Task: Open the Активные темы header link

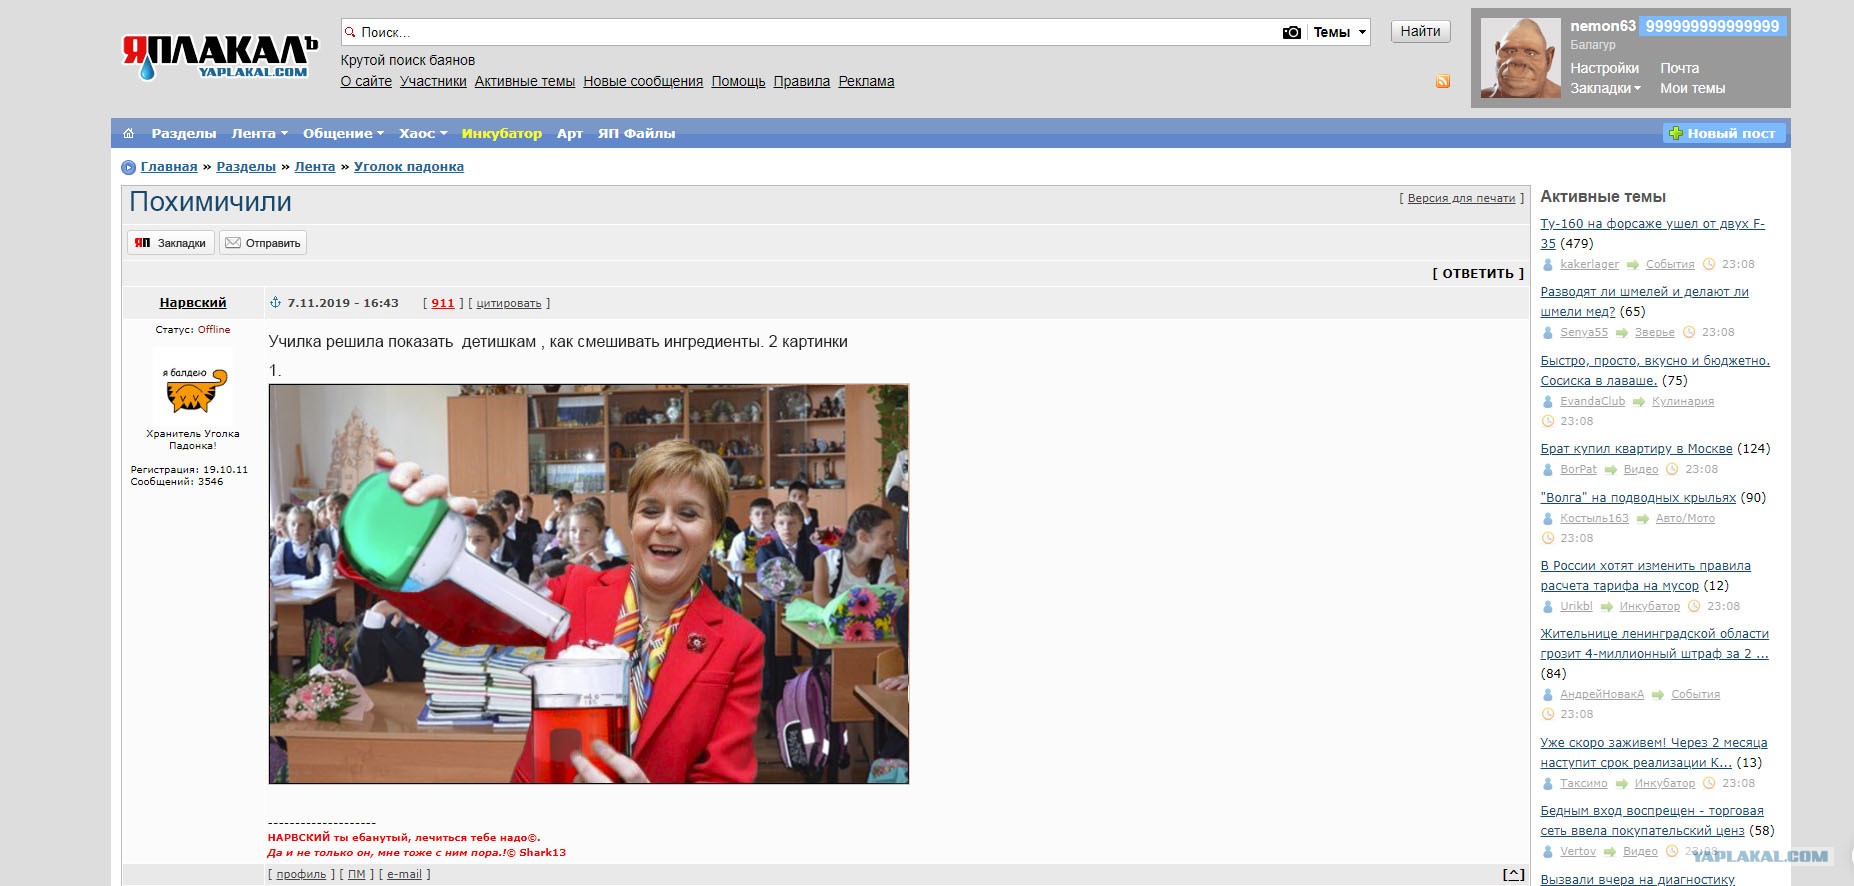Action: [x=525, y=81]
